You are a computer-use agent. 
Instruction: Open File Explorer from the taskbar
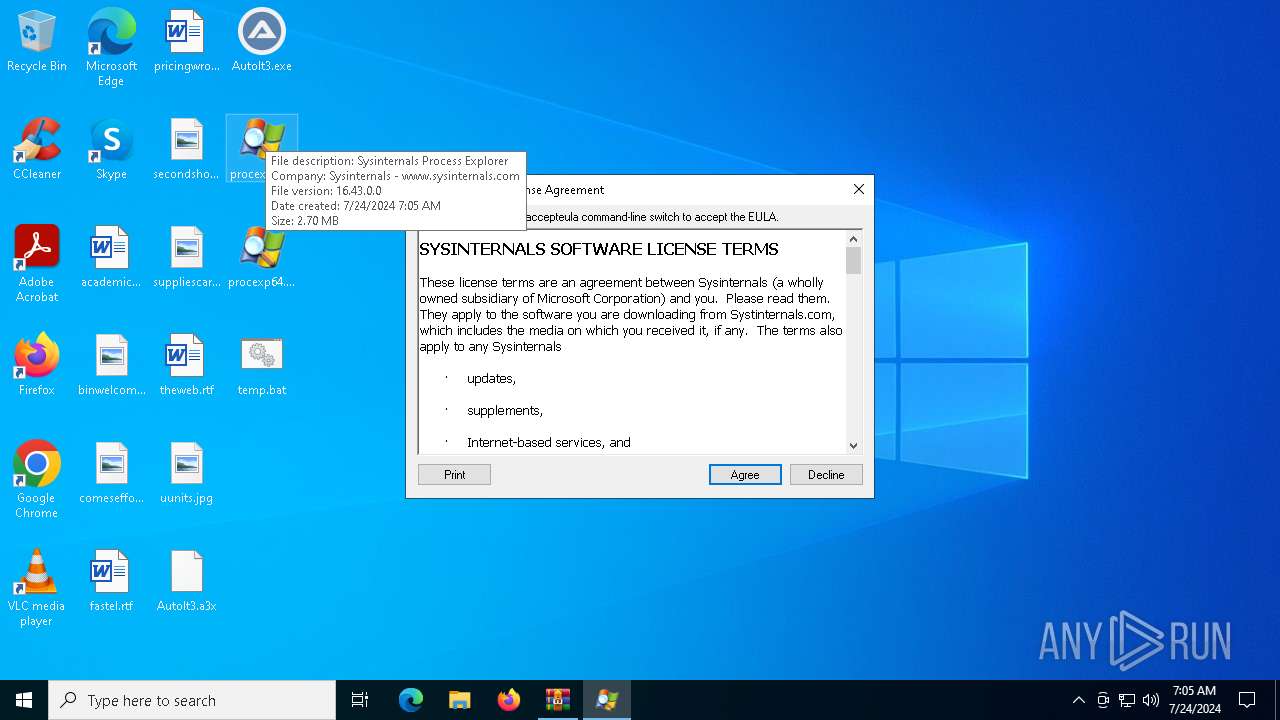460,700
